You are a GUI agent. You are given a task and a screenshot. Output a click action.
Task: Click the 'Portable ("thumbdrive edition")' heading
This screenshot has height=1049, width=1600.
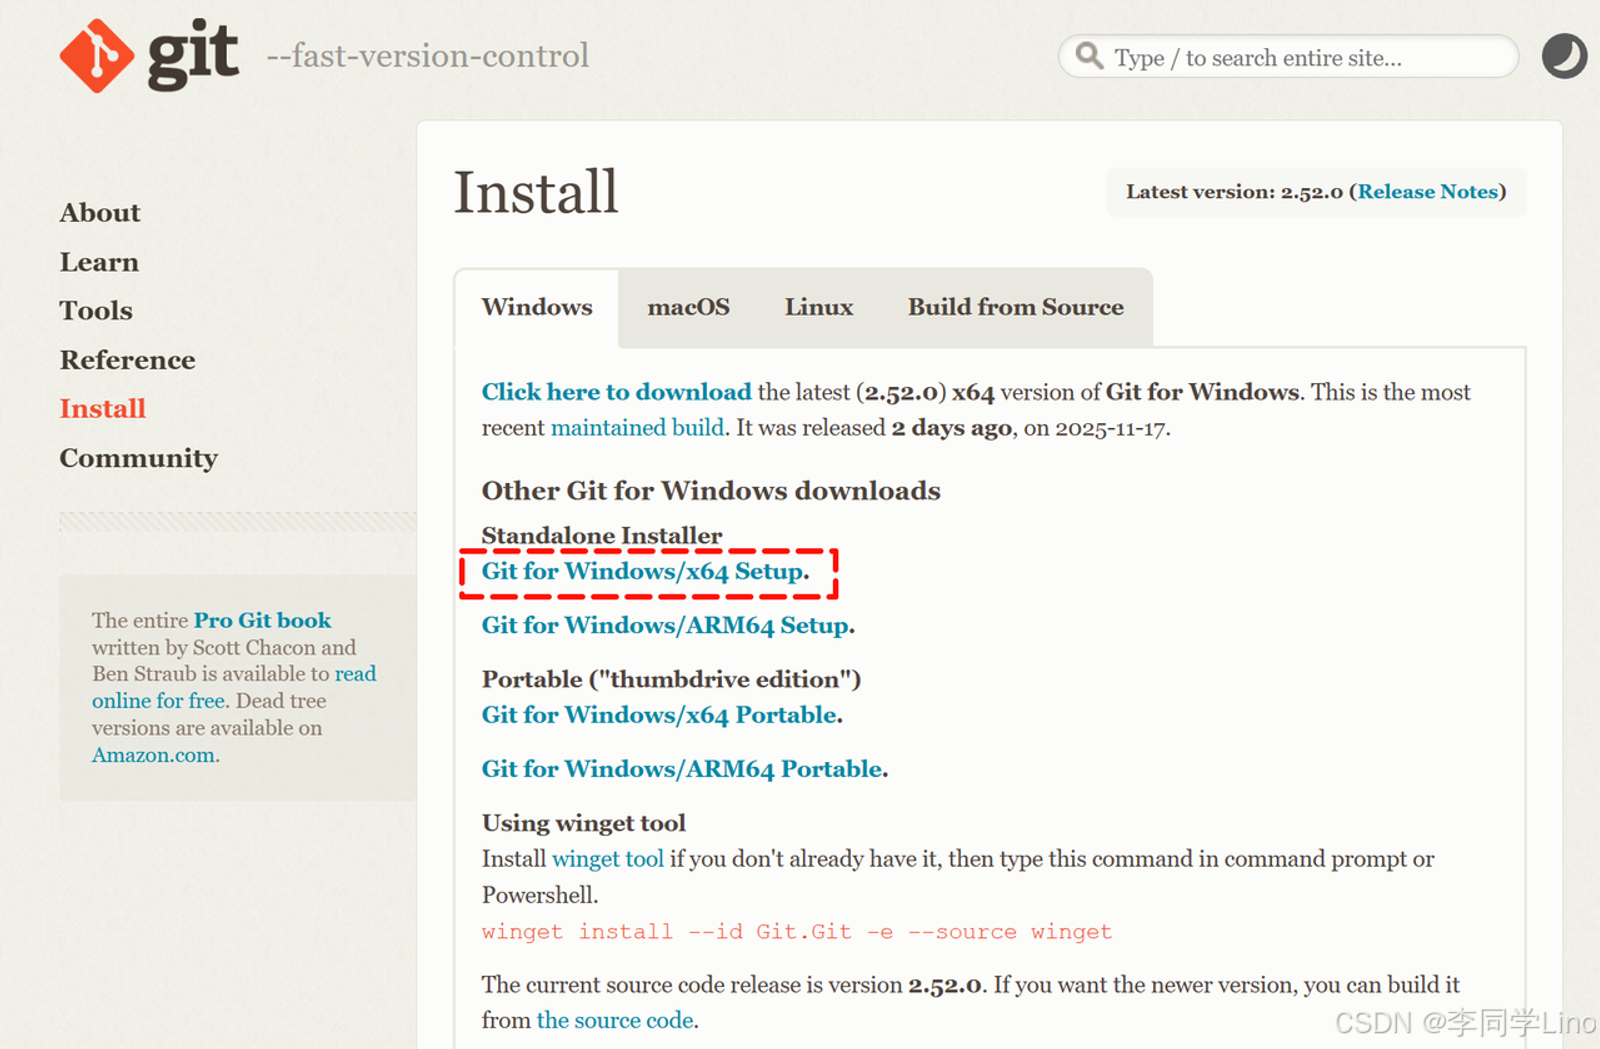point(671,679)
